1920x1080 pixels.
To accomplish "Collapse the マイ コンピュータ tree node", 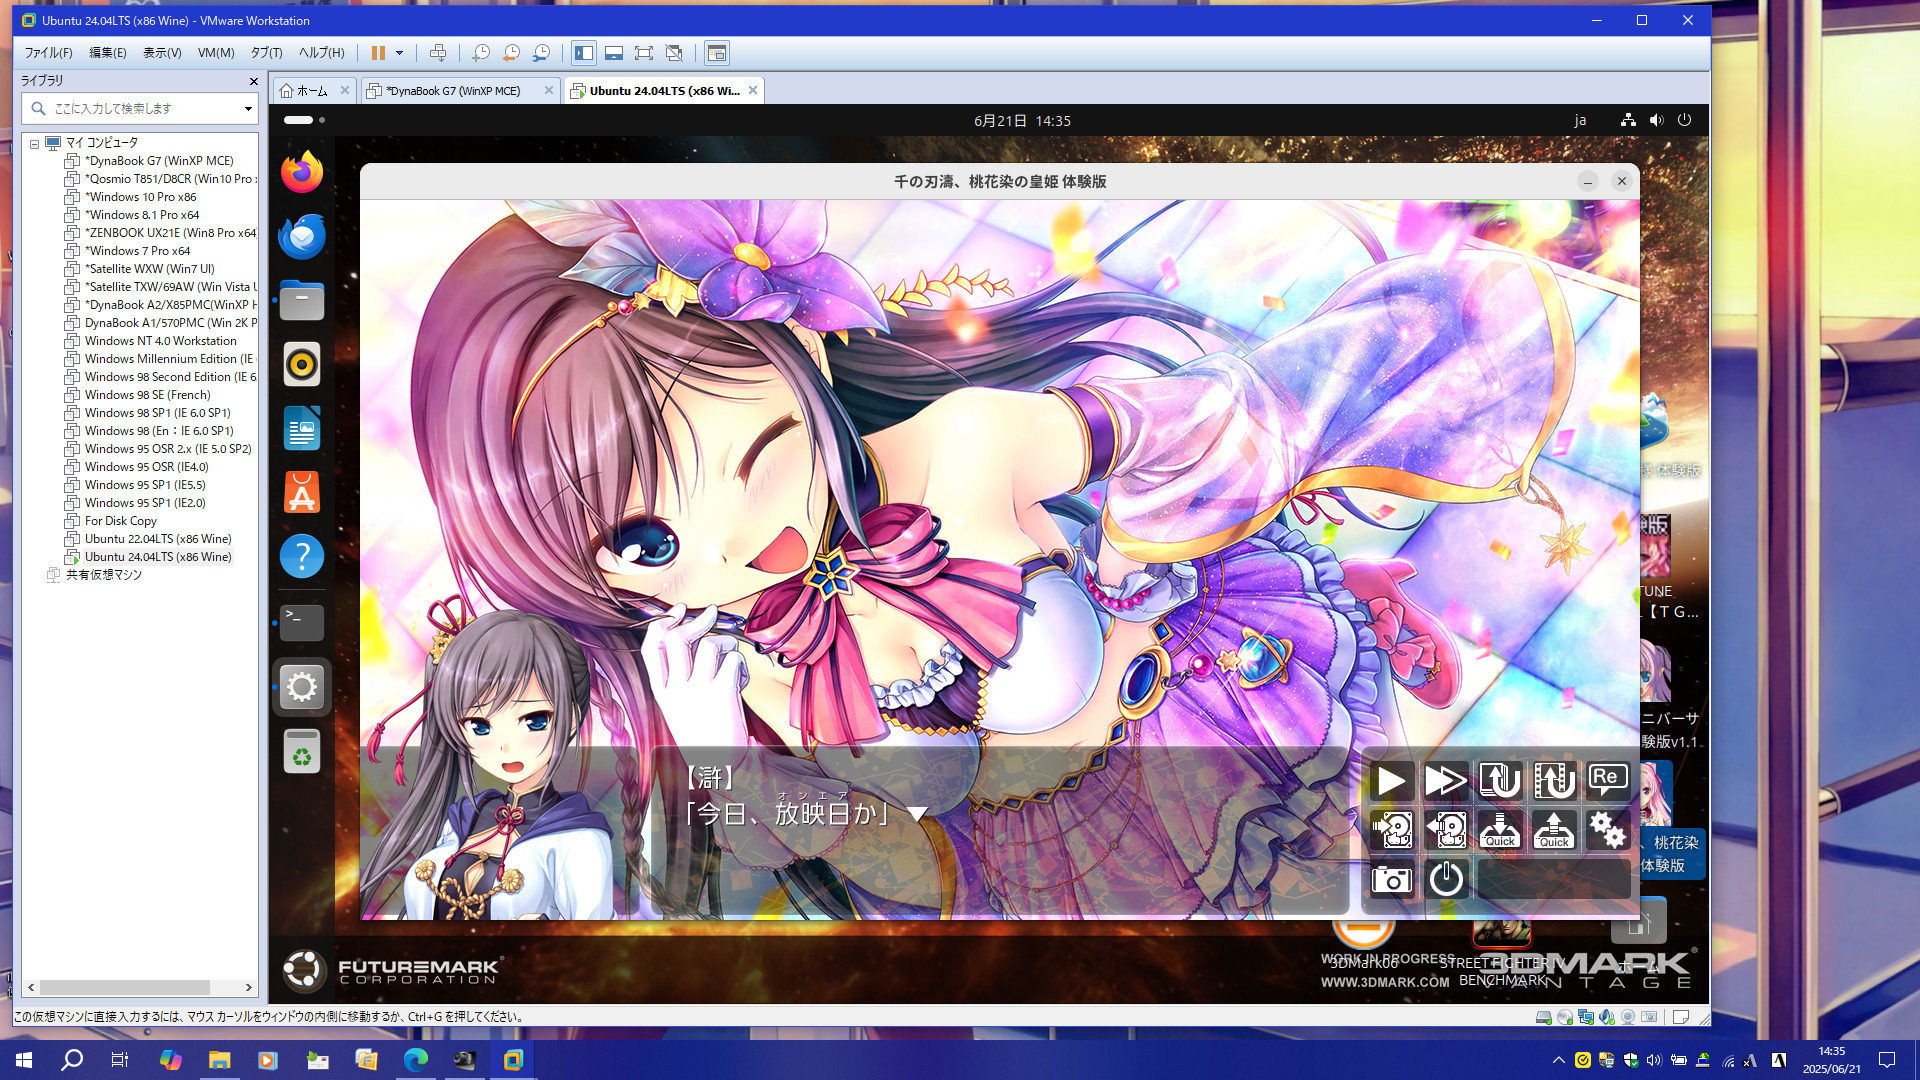I will click(x=34, y=144).
